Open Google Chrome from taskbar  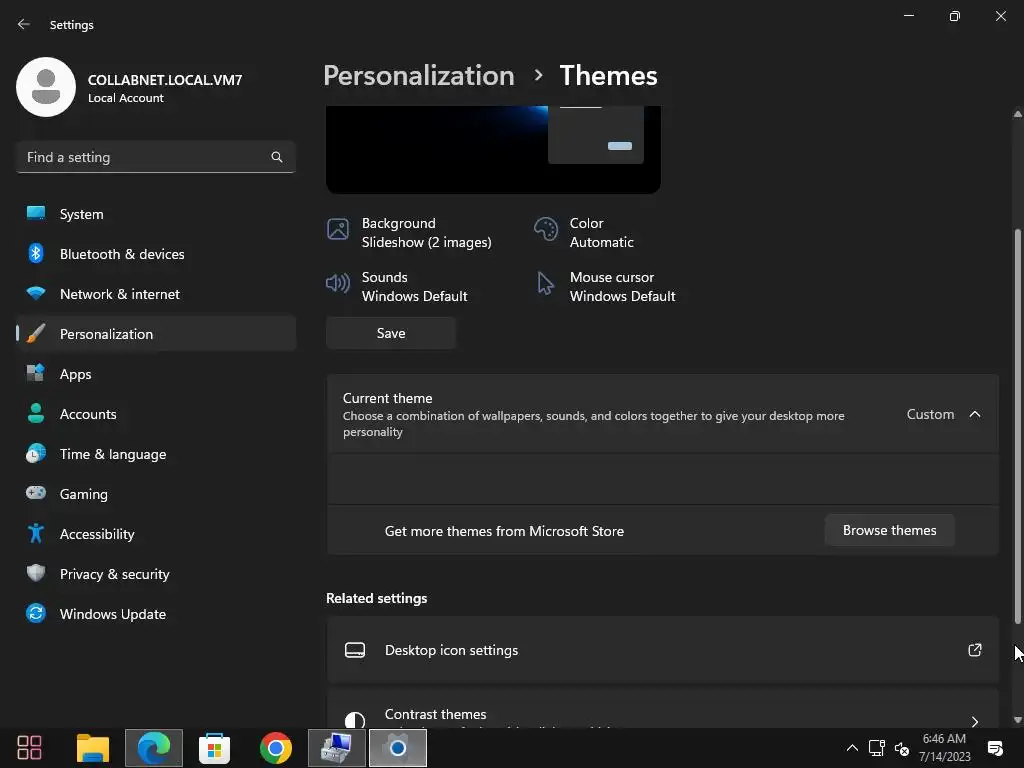pyautogui.click(x=276, y=748)
